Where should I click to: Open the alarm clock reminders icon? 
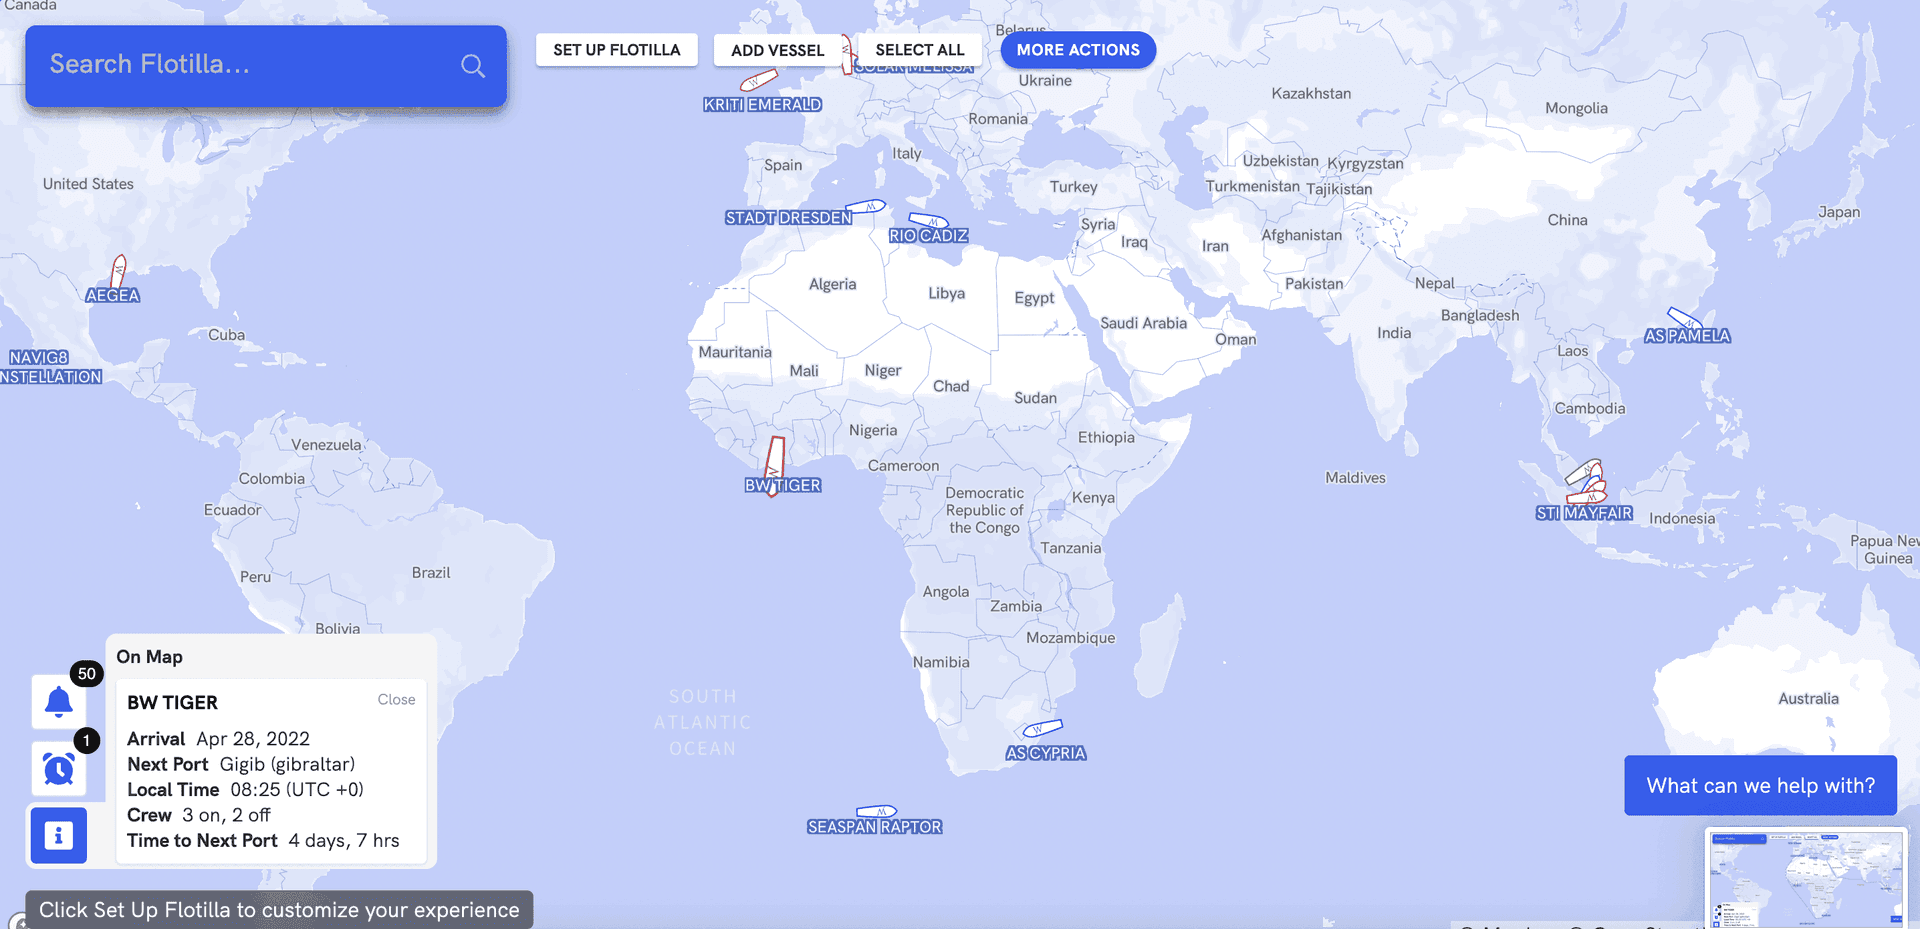[x=59, y=768]
